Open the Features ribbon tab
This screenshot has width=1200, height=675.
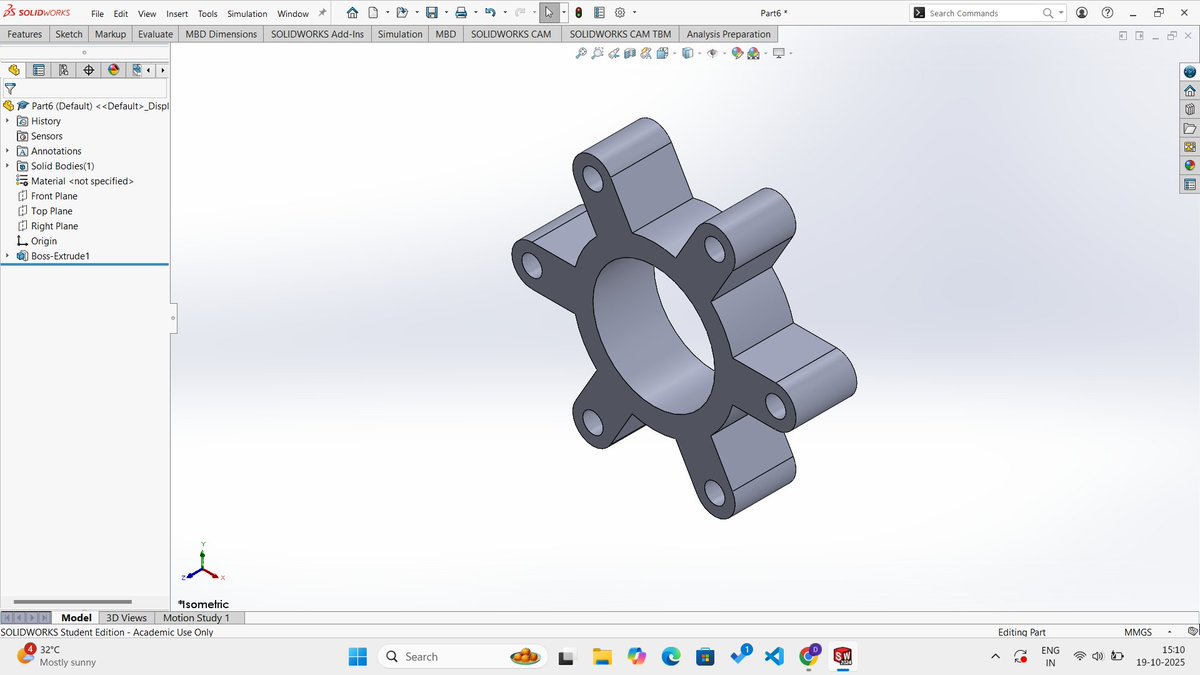(x=25, y=34)
